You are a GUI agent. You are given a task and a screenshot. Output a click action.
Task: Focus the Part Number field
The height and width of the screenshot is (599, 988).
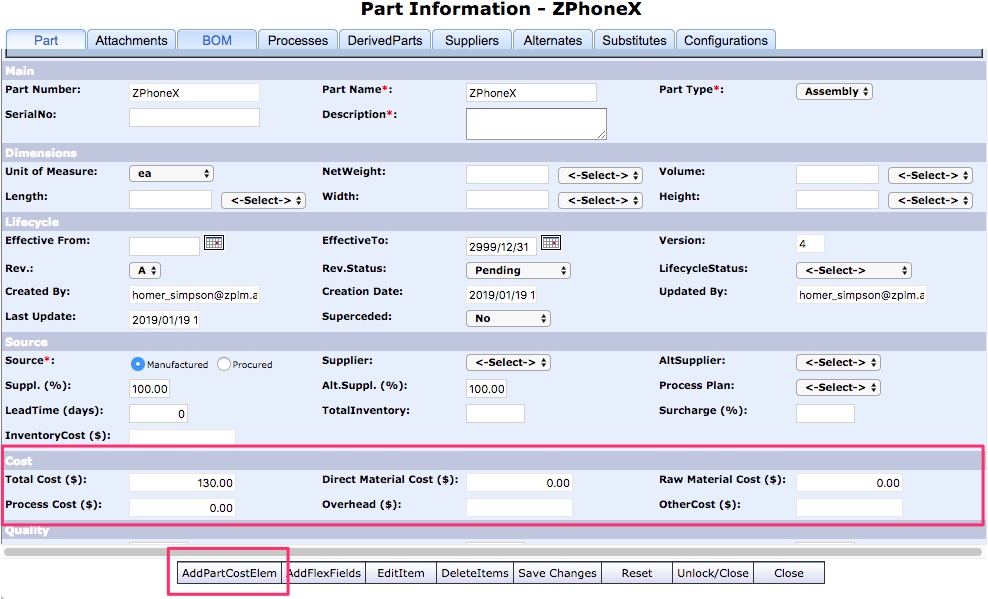(194, 93)
